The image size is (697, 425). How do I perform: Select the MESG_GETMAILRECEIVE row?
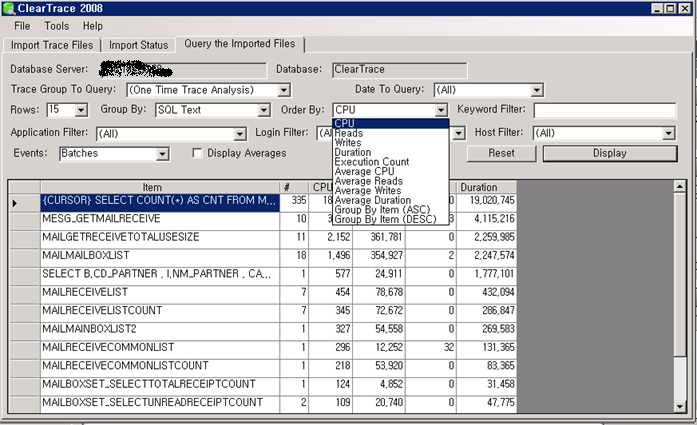(x=160, y=221)
